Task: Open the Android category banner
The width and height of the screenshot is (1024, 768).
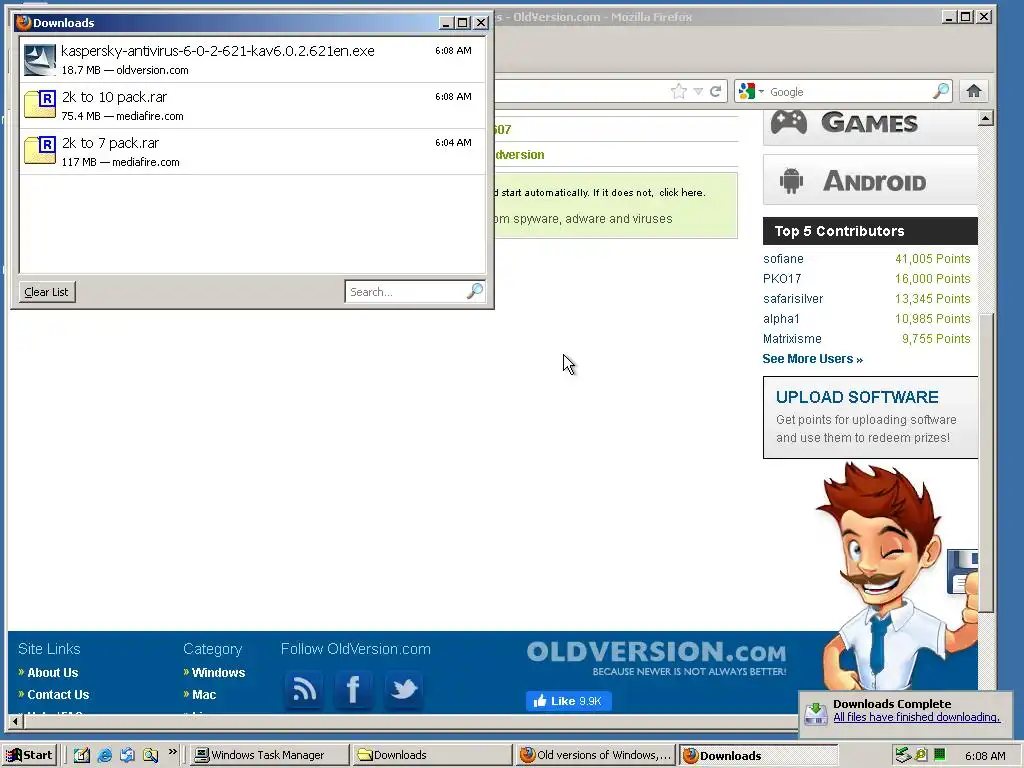Action: click(x=870, y=180)
